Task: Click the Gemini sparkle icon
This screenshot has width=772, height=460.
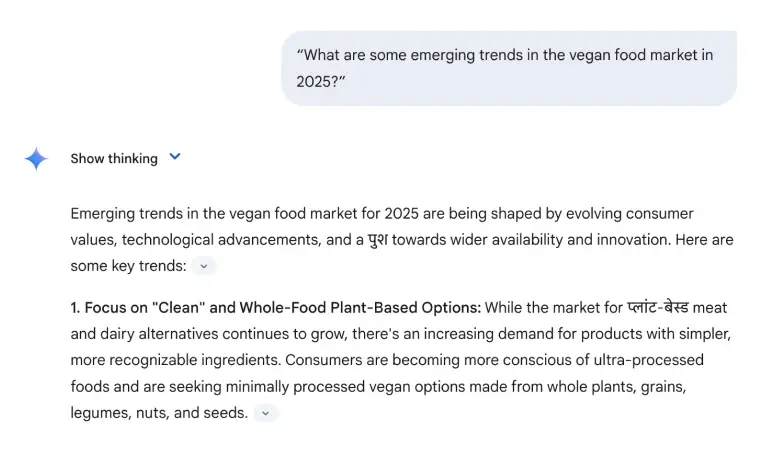Action: point(36,159)
